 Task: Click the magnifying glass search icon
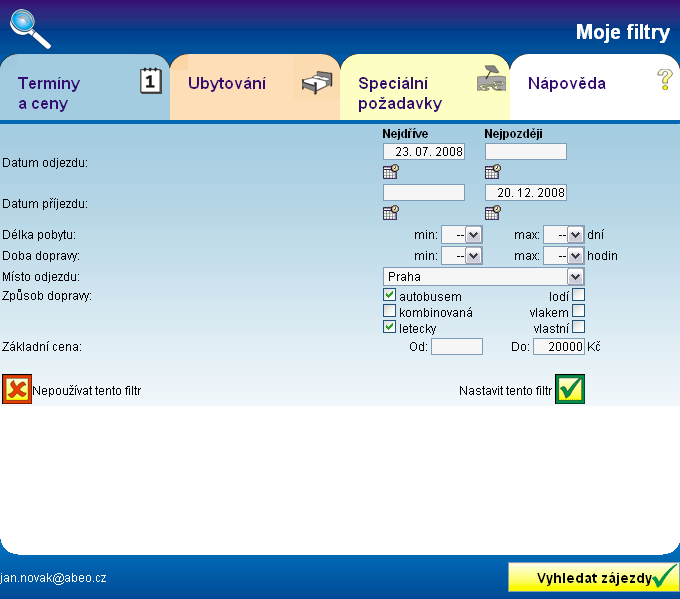click(x=29, y=28)
